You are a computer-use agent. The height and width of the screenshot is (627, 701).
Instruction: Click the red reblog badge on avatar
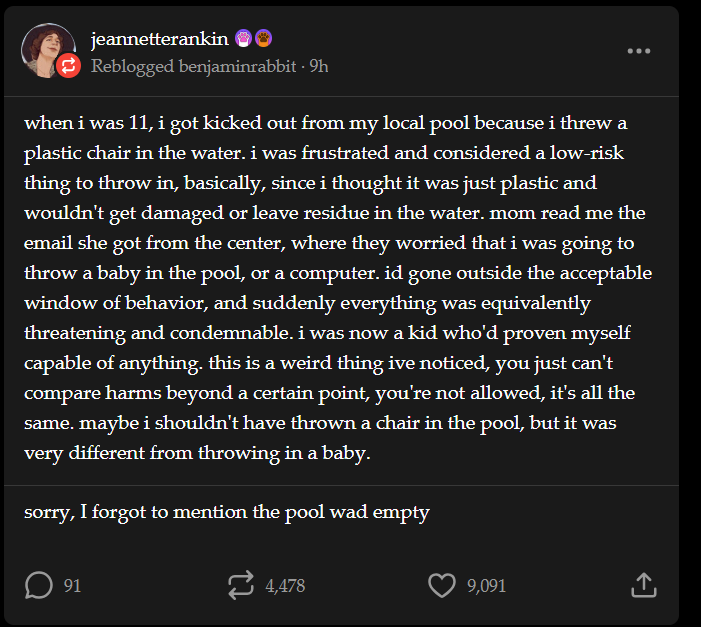(x=68, y=66)
